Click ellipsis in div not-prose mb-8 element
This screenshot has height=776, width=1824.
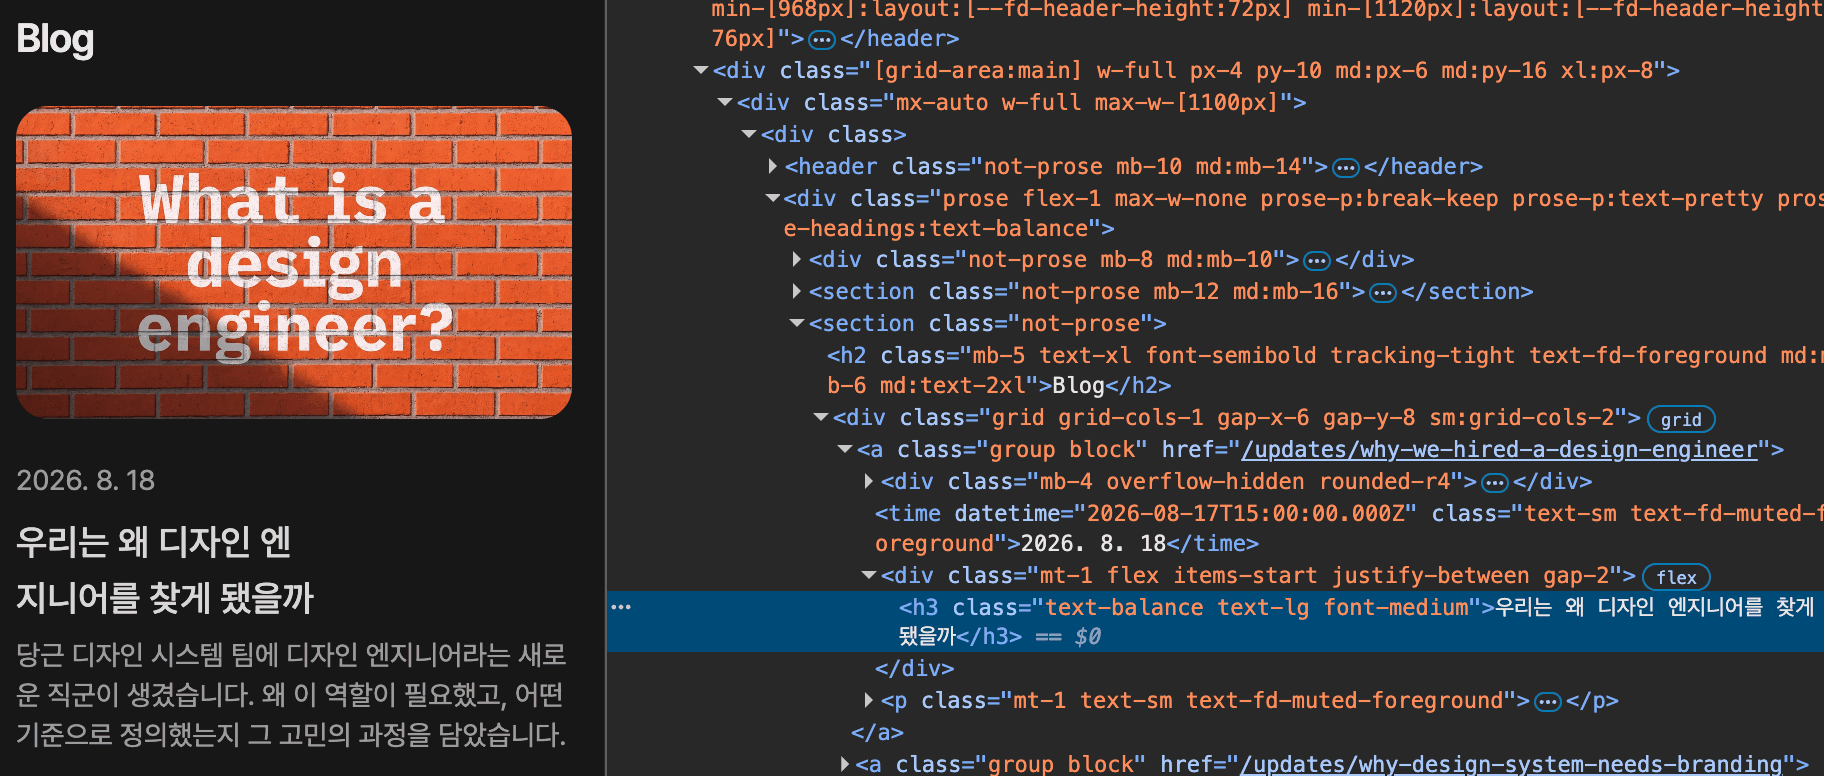click(1317, 261)
